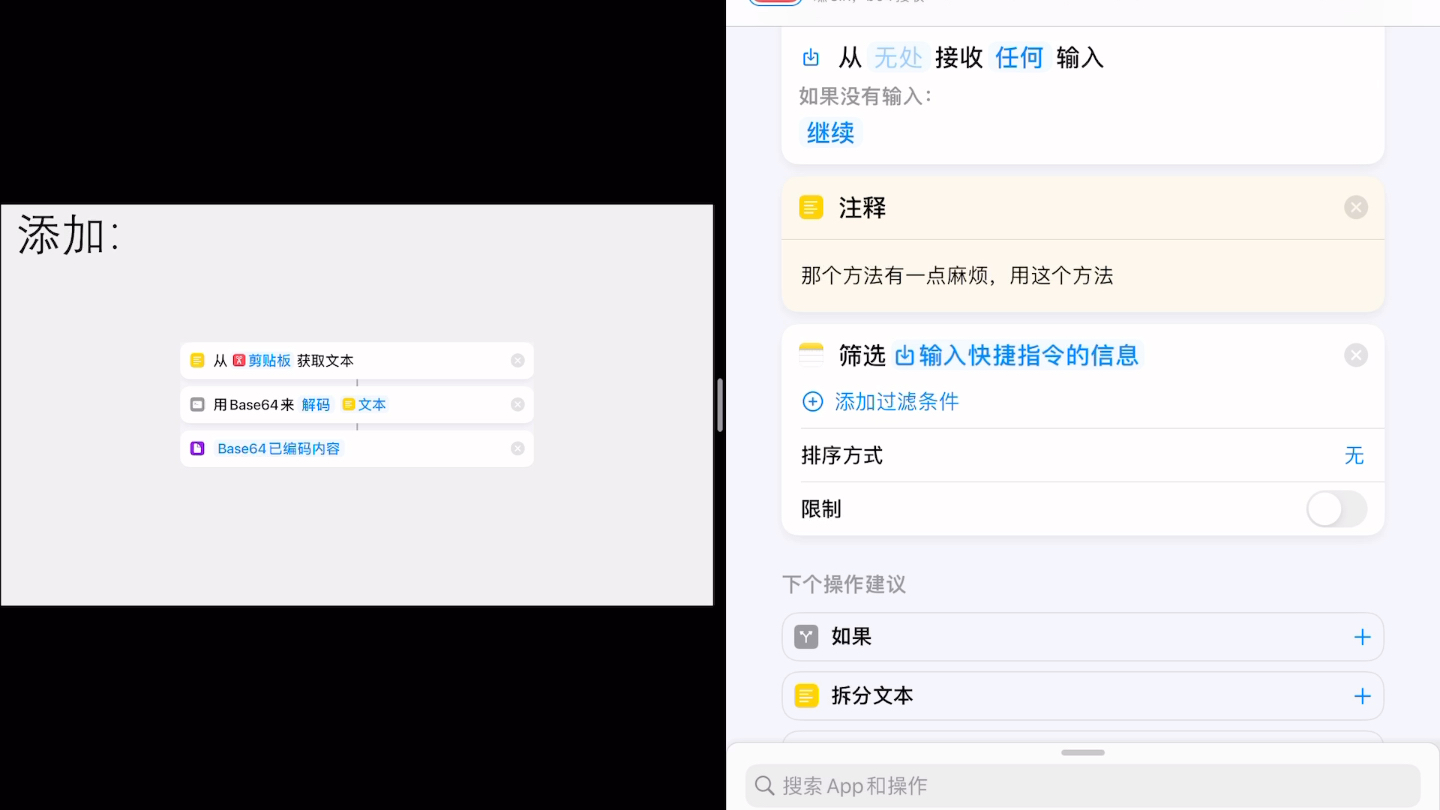Click the 拆分文本 suggested action row
The height and width of the screenshot is (810, 1440).
[x=1083, y=696]
